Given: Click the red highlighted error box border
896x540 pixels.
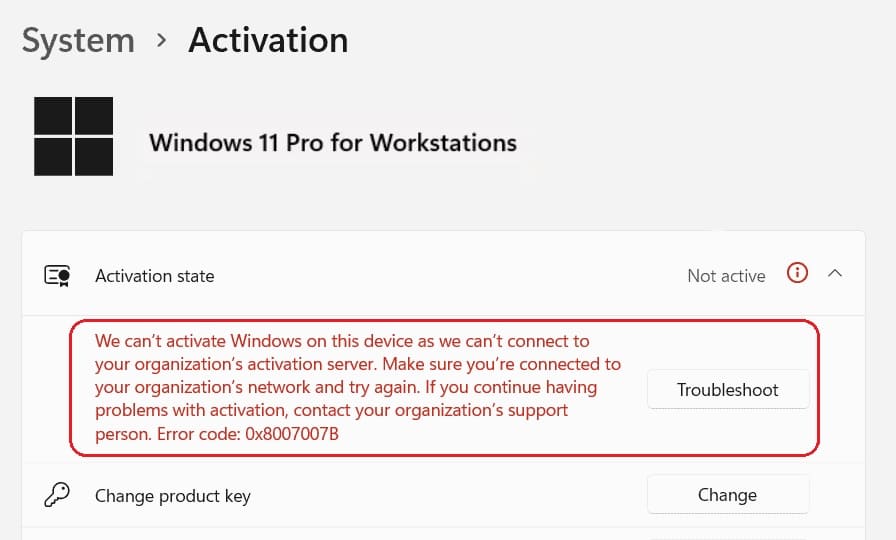Looking at the screenshot, I should click(445, 321).
